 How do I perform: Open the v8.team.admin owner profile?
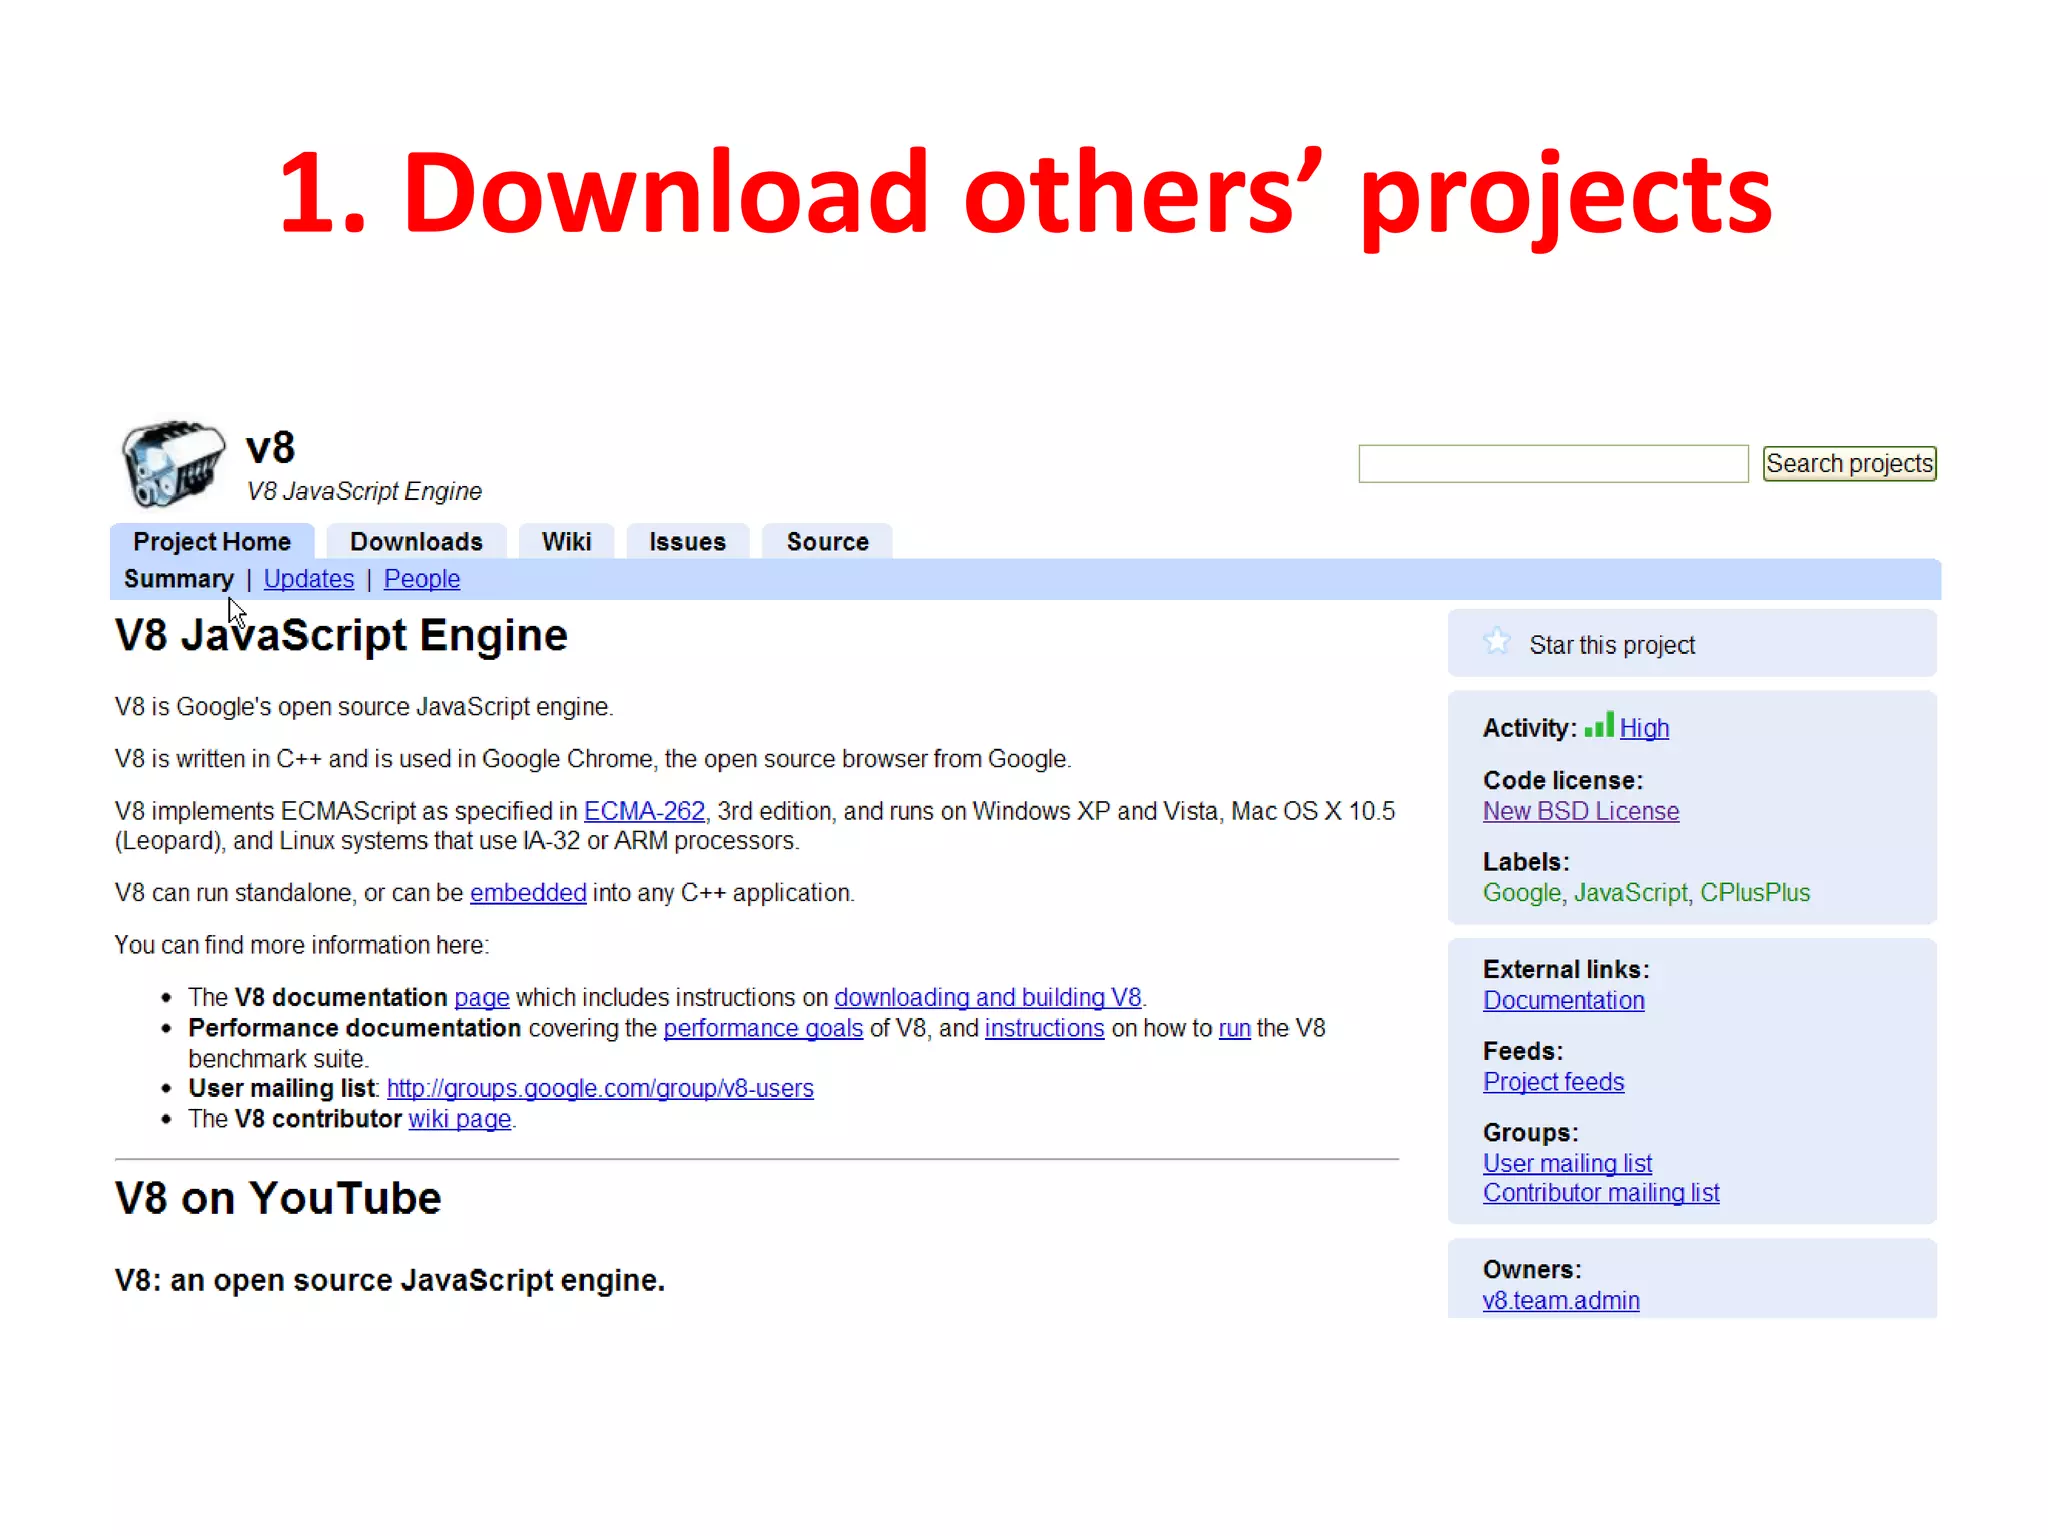(x=1560, y=1301)
